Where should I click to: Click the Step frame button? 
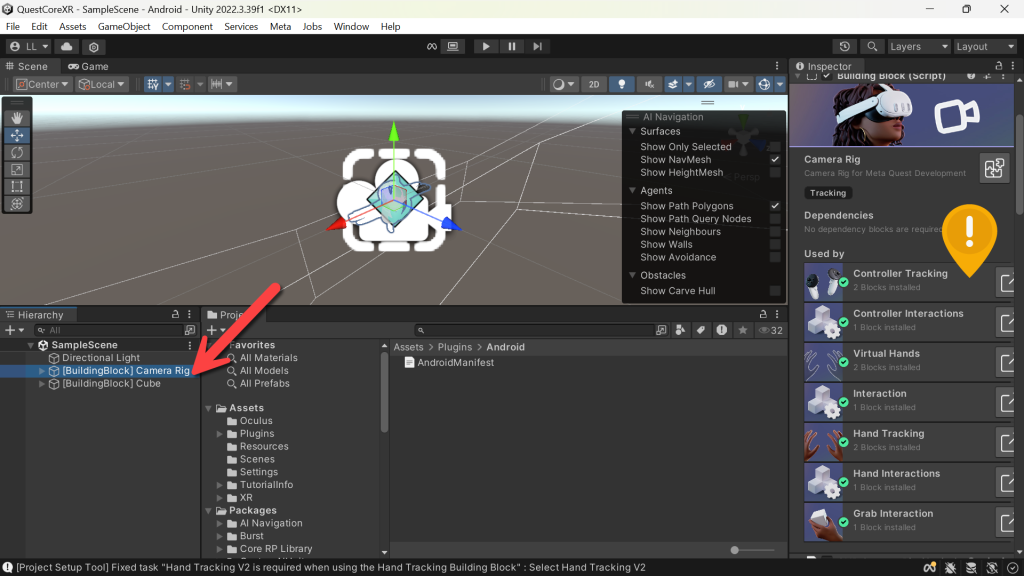coord(537,46)
